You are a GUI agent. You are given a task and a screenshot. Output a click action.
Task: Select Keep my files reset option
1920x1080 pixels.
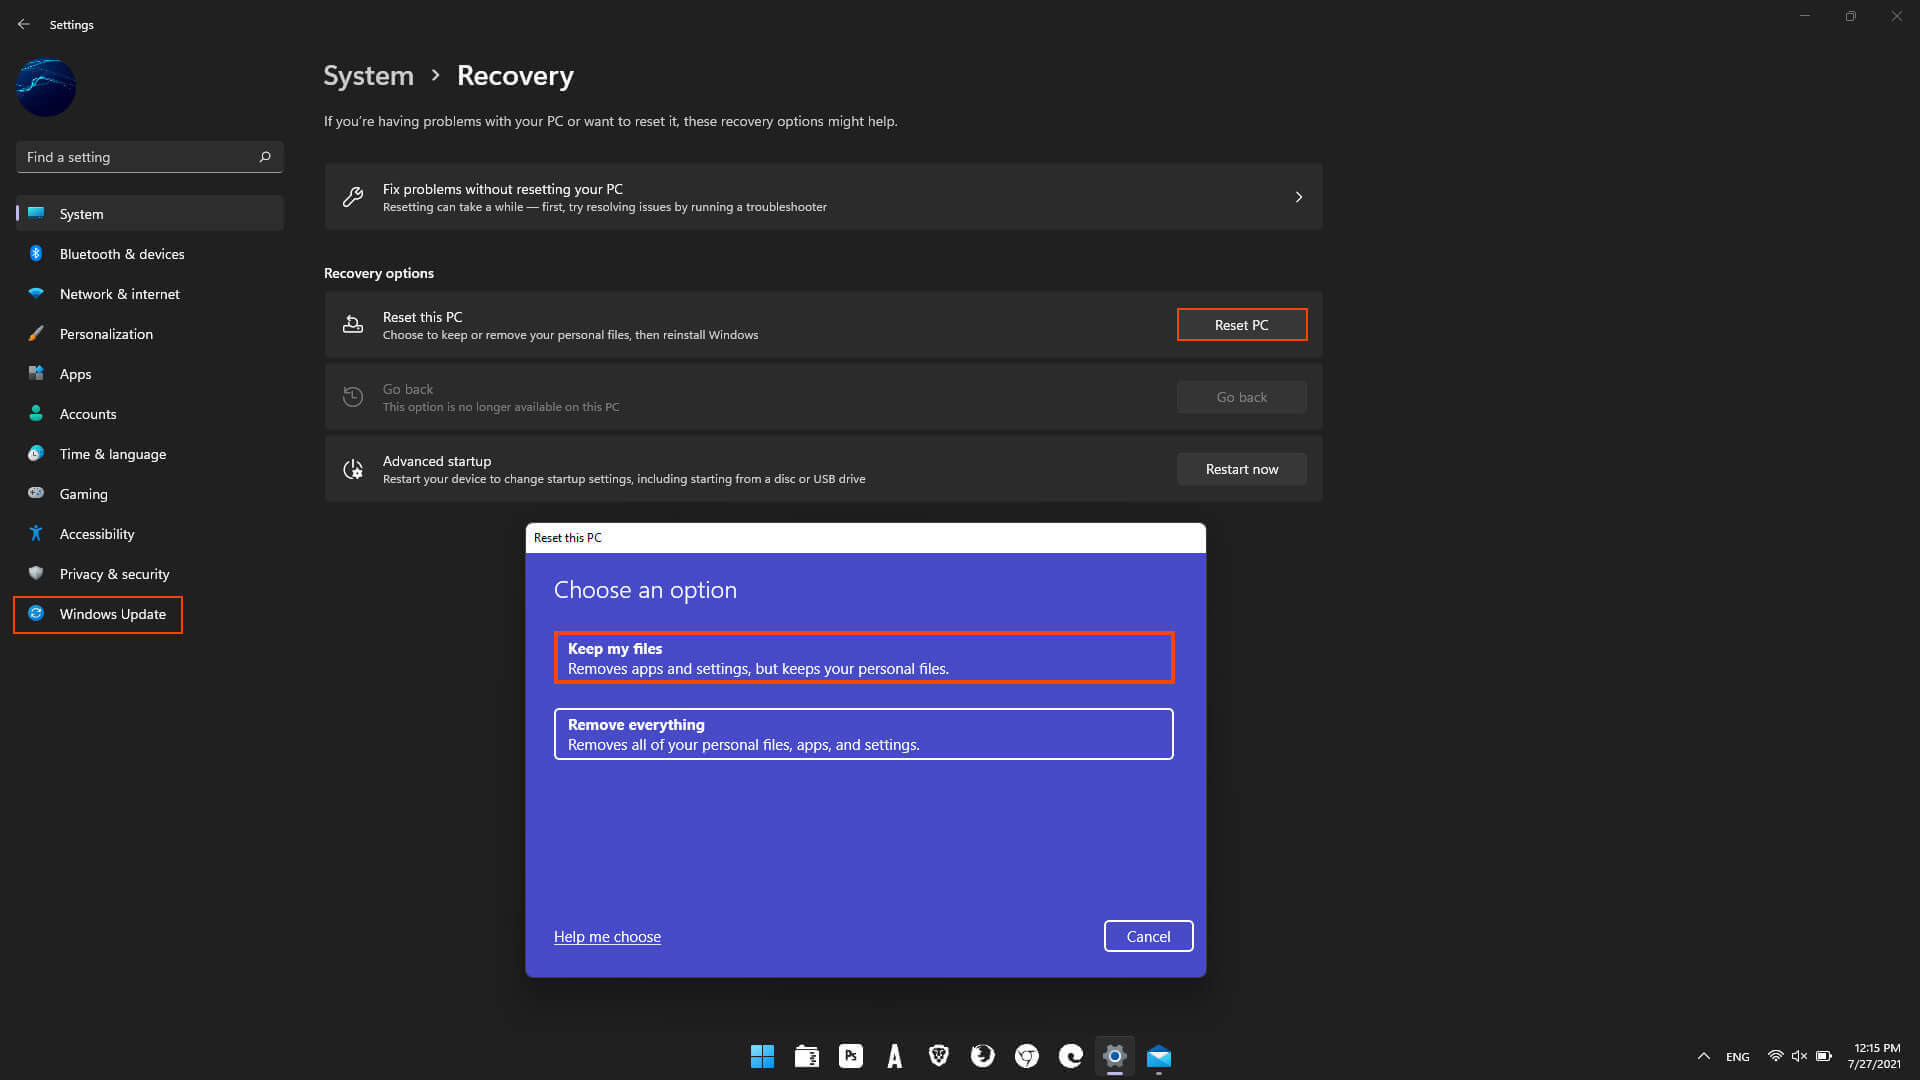coord(862,657)
